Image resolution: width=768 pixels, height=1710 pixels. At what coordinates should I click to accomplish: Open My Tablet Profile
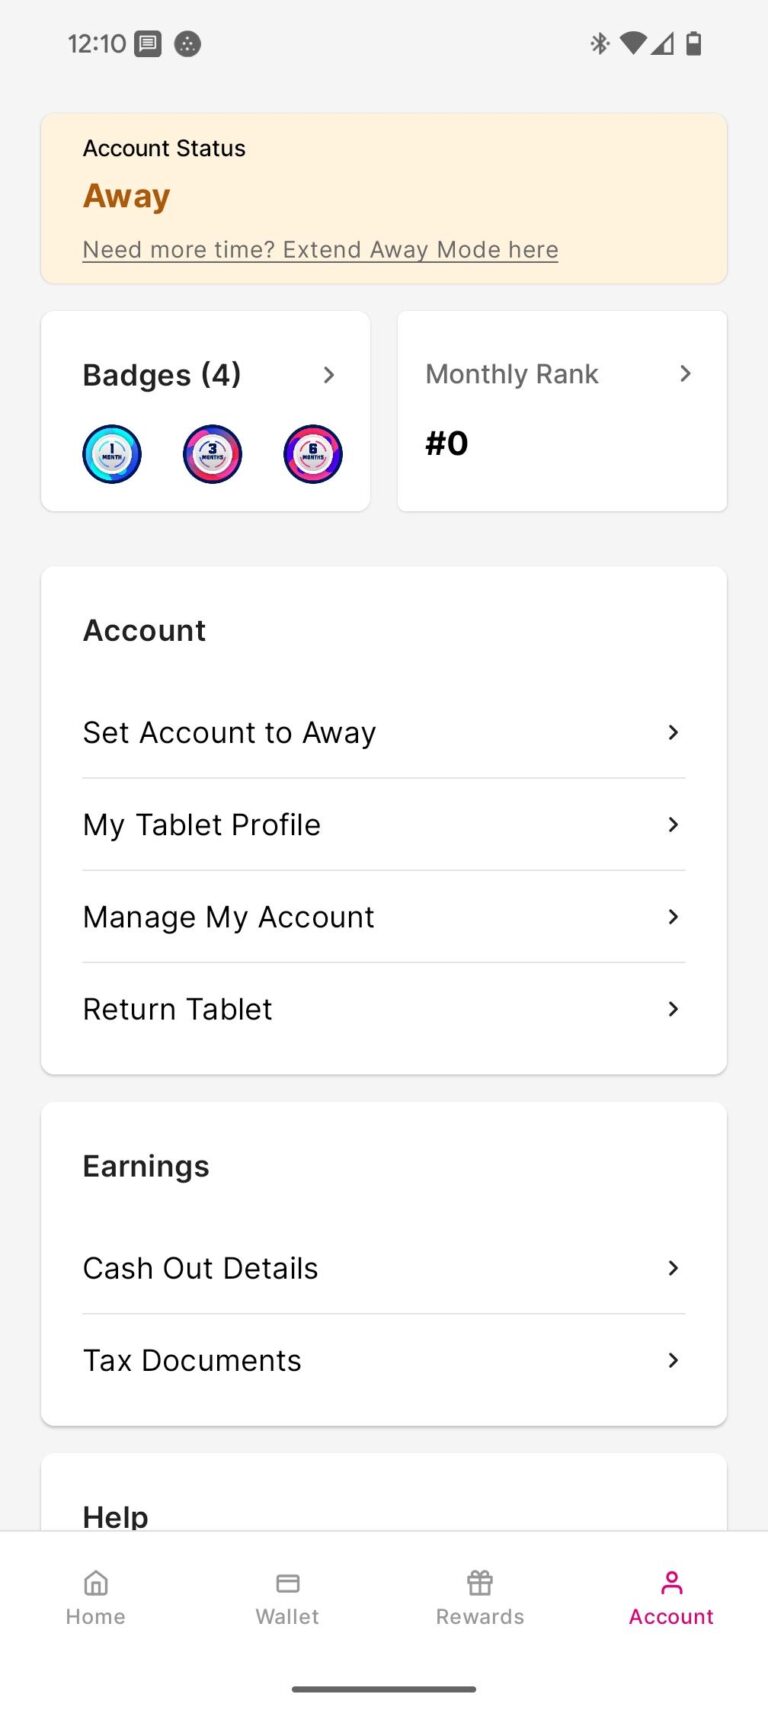coord(202,825)
